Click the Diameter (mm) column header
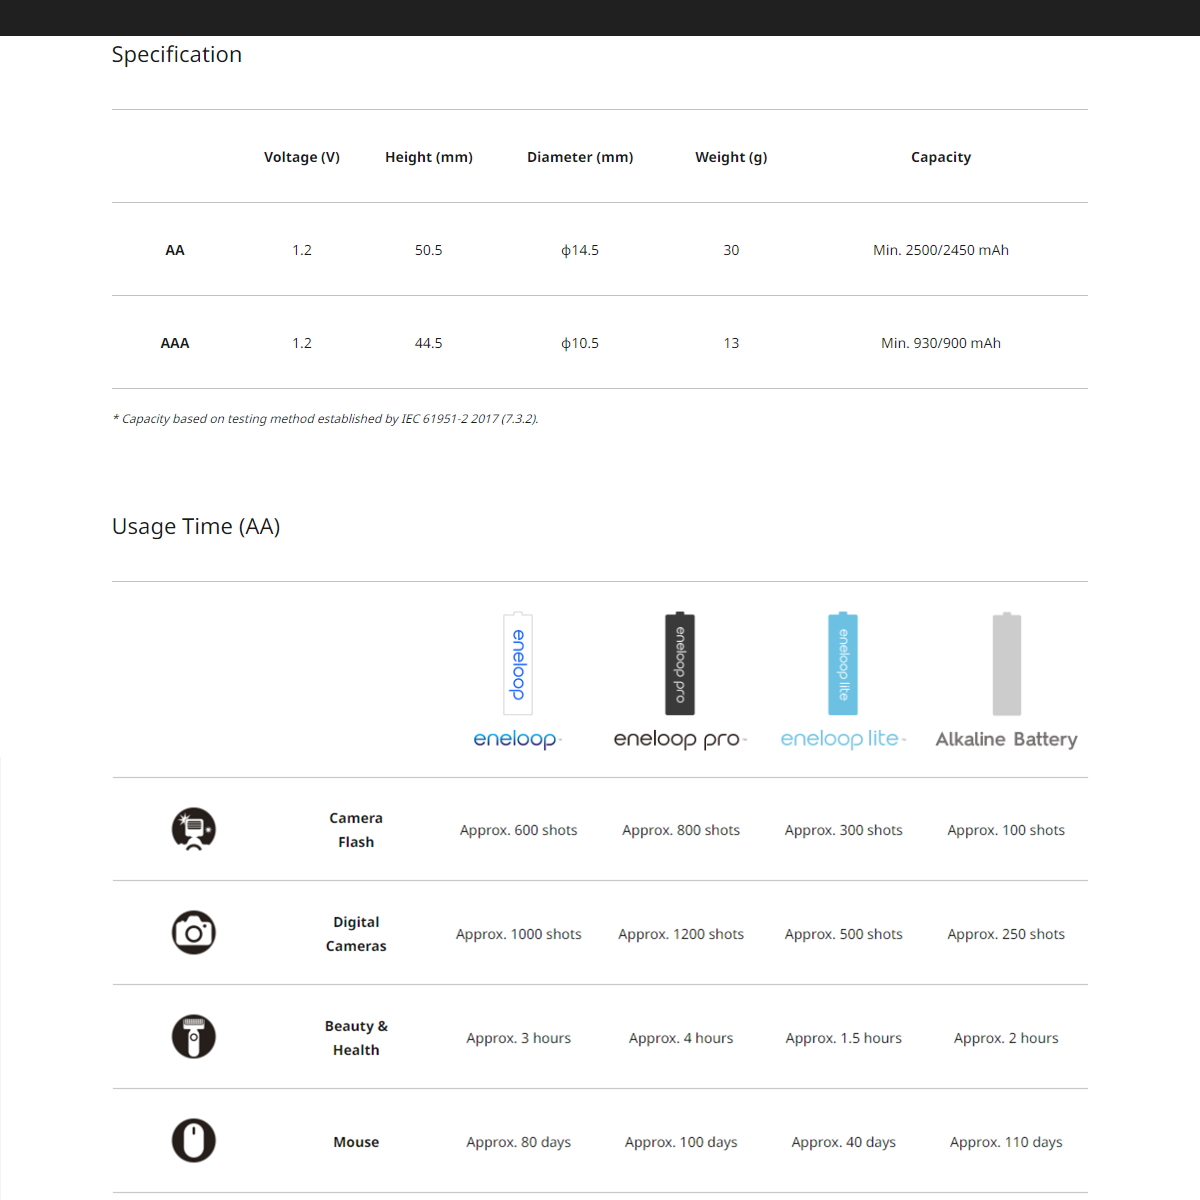Viewport: 1200px width, 1200px height. (x=580, y=157)
